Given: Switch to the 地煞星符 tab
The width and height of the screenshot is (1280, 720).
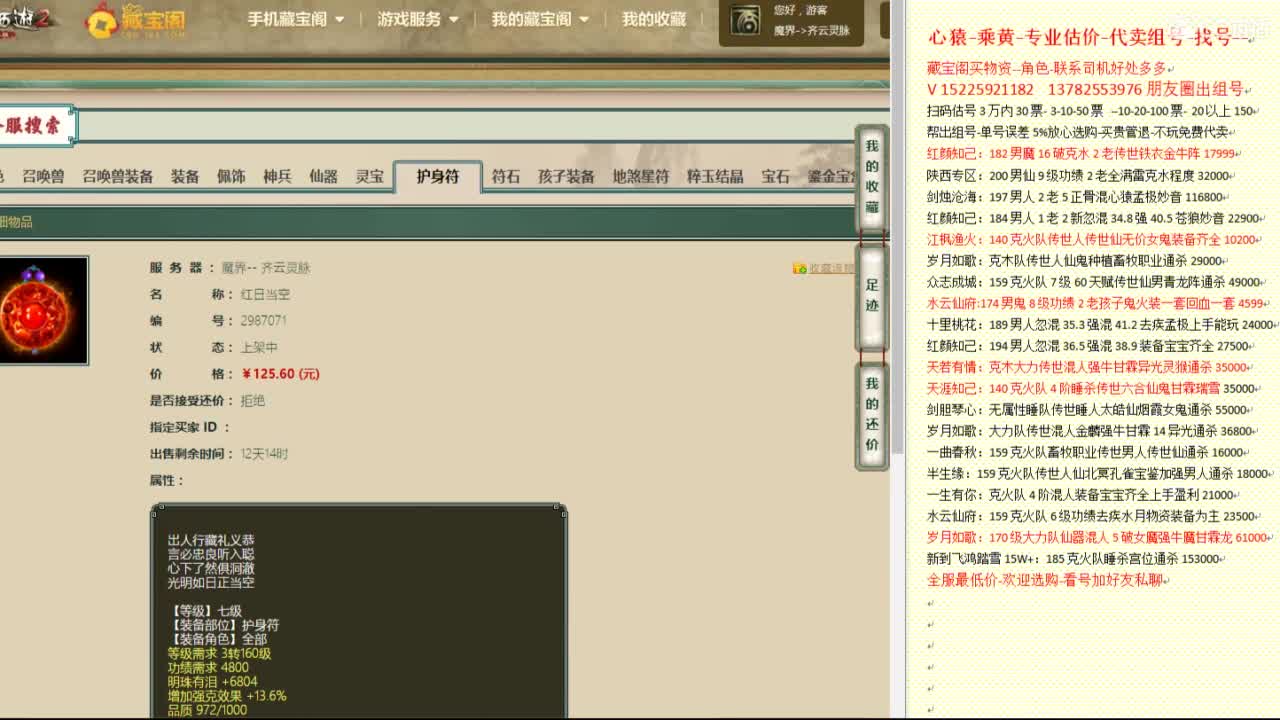Looking at the screenshot, I should [x=641, y=176].
